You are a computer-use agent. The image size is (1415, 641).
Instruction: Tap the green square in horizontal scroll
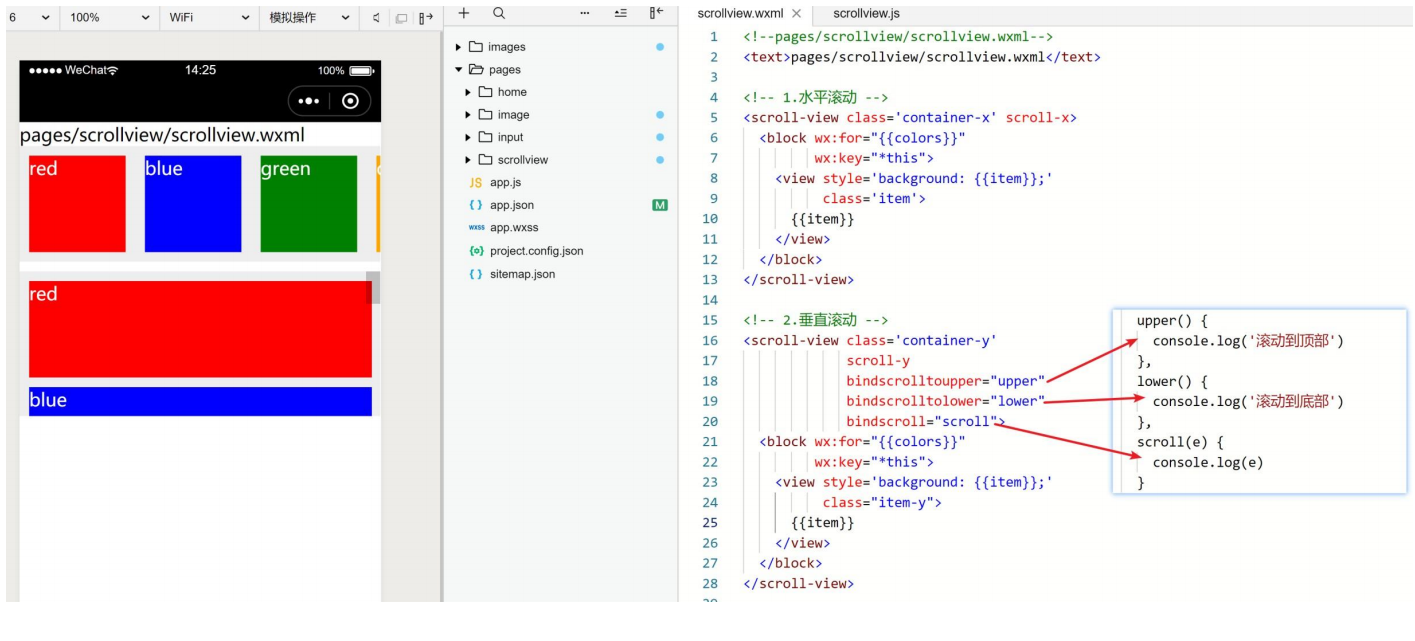pos(309,204)
